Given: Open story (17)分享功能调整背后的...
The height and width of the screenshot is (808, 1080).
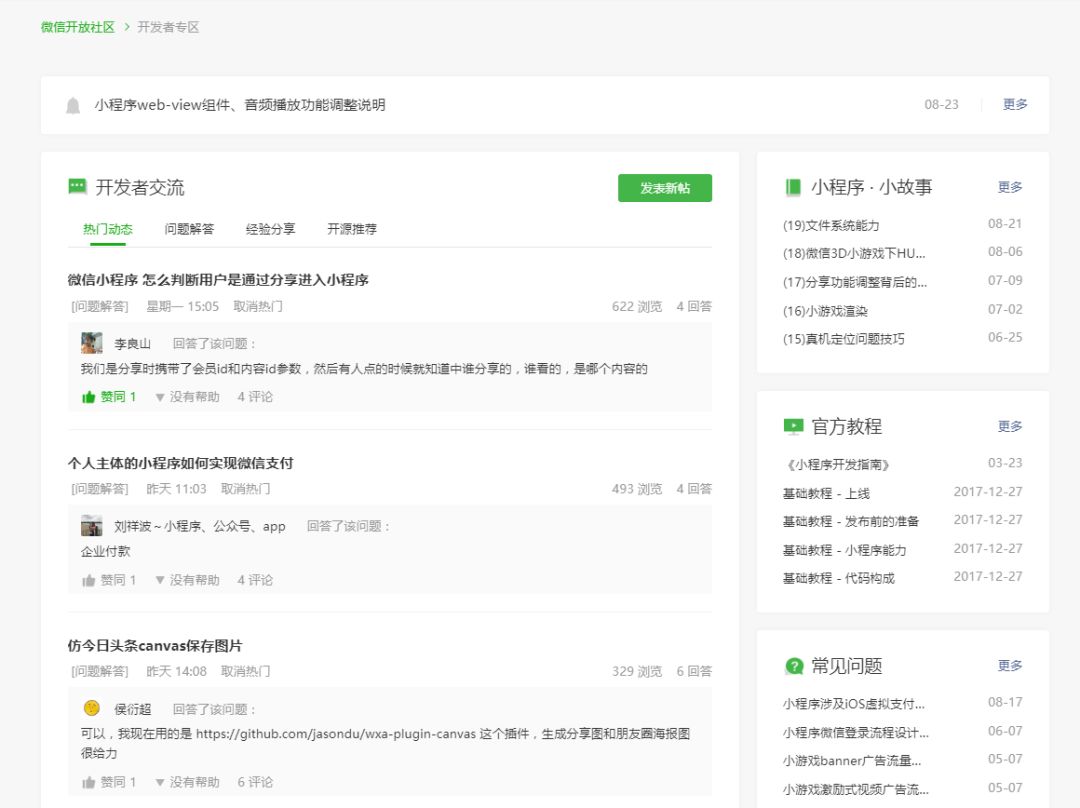Looking at the screenshot, I should coord(855,282).
